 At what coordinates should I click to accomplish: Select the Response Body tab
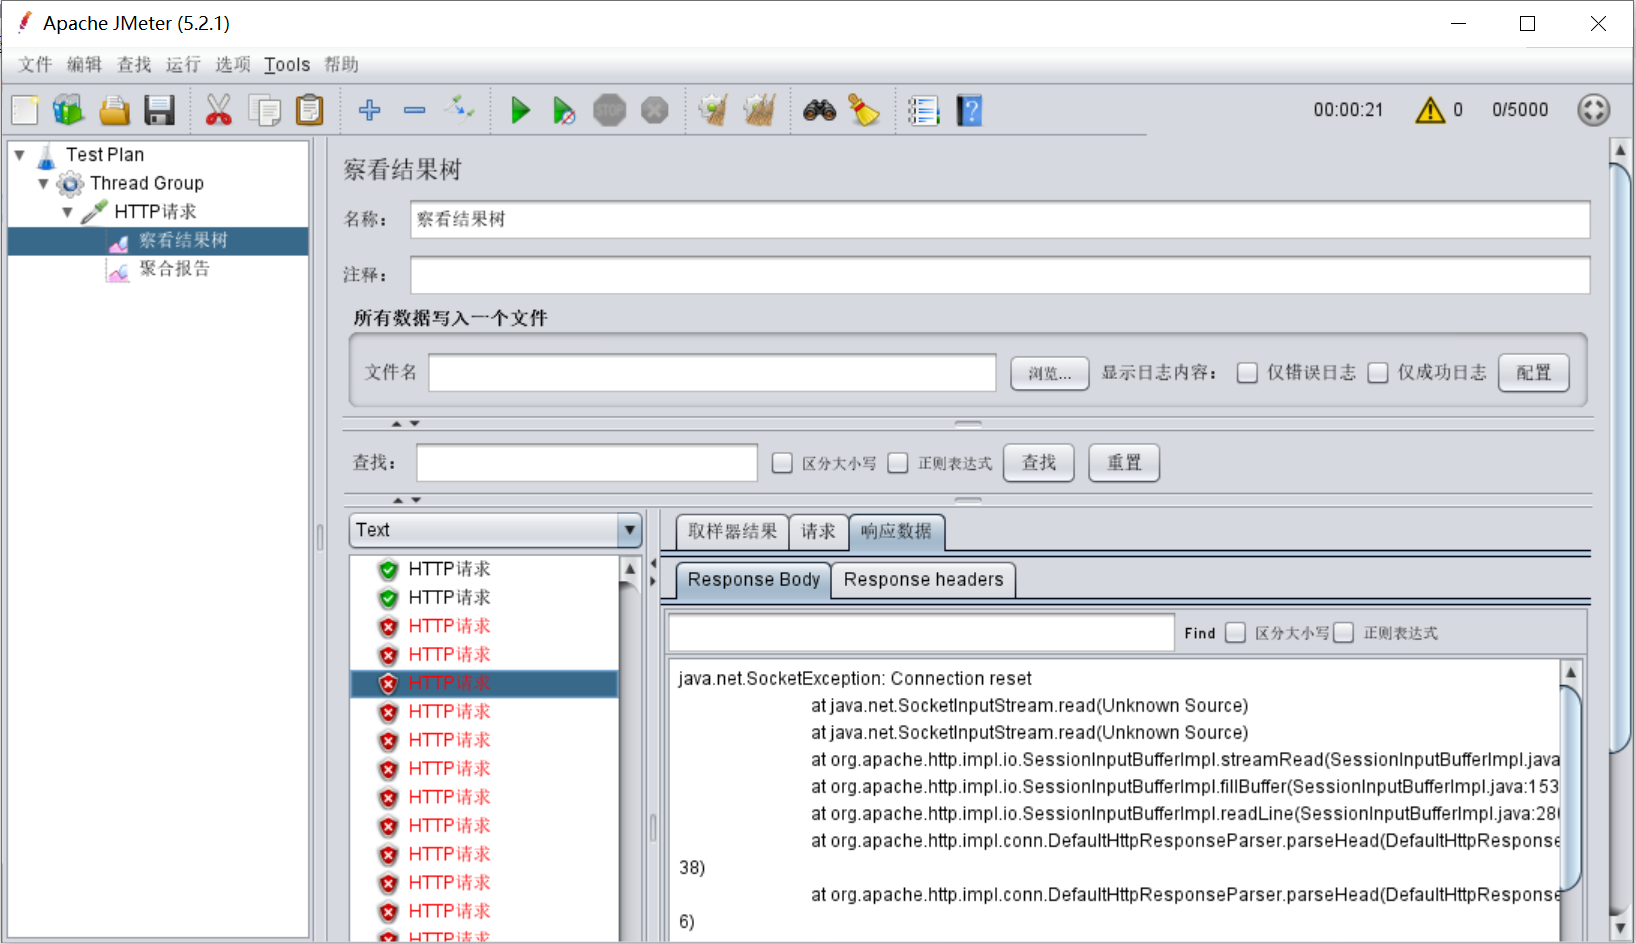[x=753, y=580]
